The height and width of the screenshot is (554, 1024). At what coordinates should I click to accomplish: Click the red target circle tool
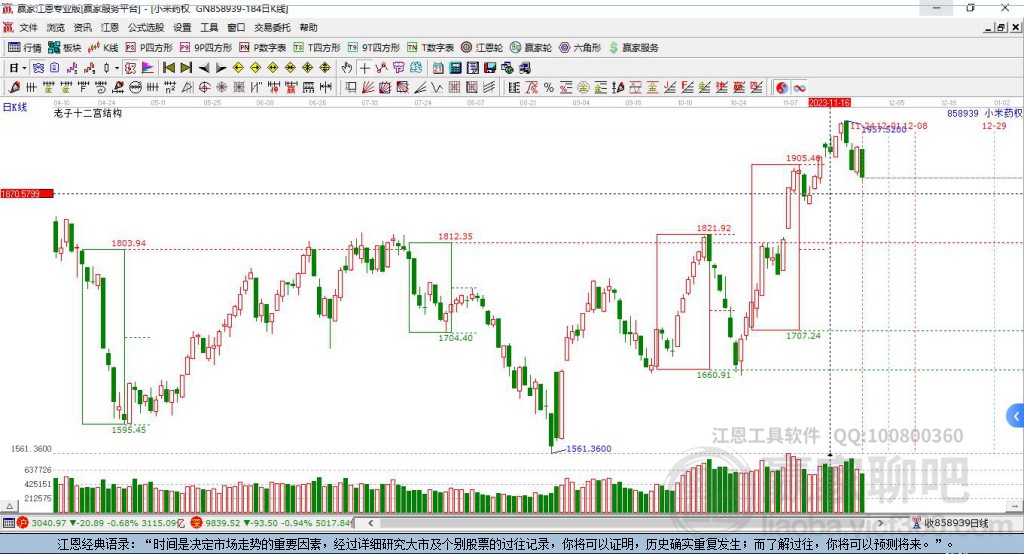[x=204, y=87]
